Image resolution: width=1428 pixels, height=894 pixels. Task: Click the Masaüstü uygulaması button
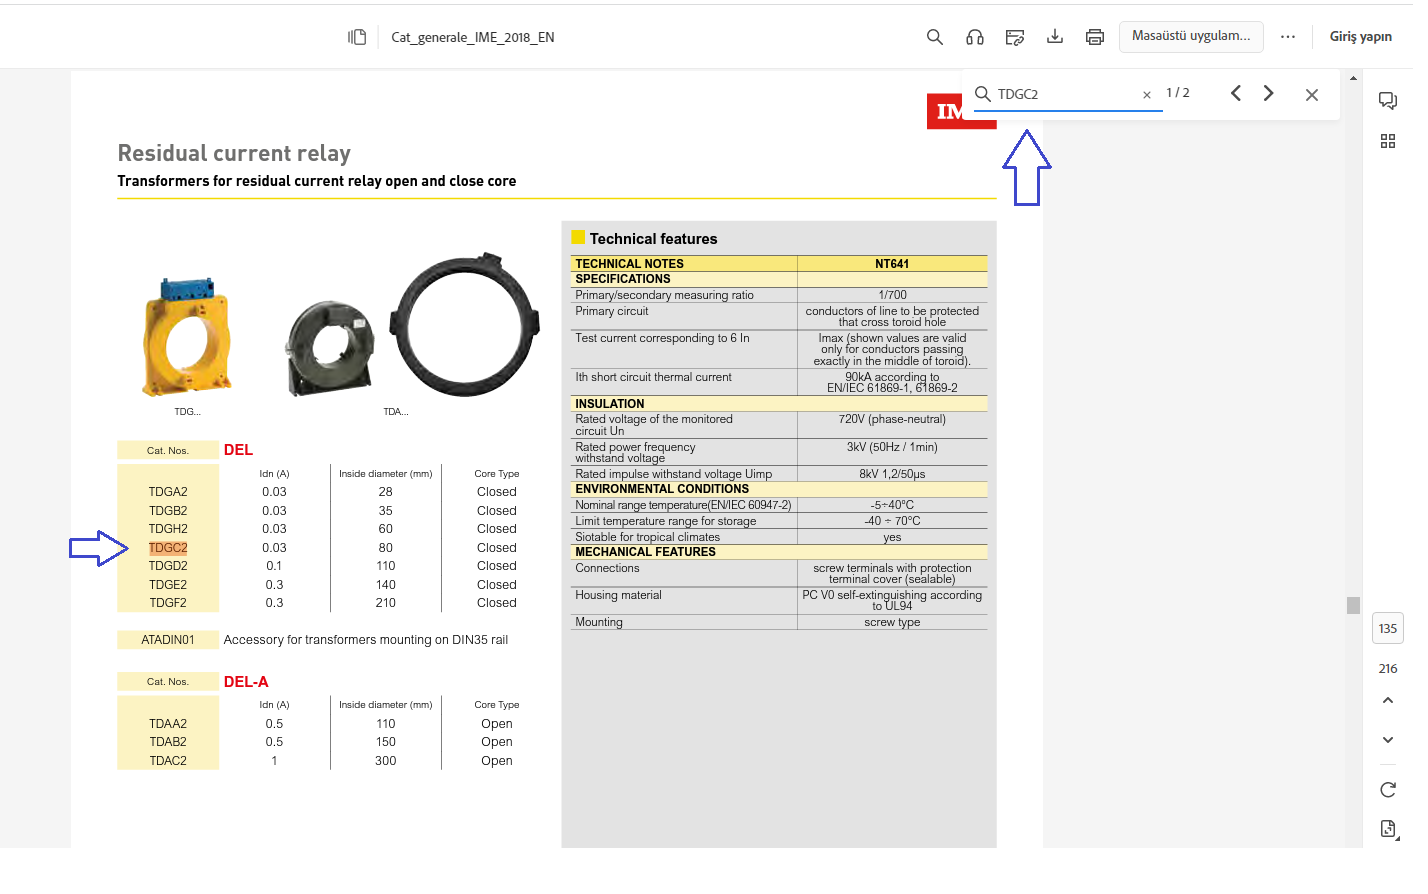1191,36
